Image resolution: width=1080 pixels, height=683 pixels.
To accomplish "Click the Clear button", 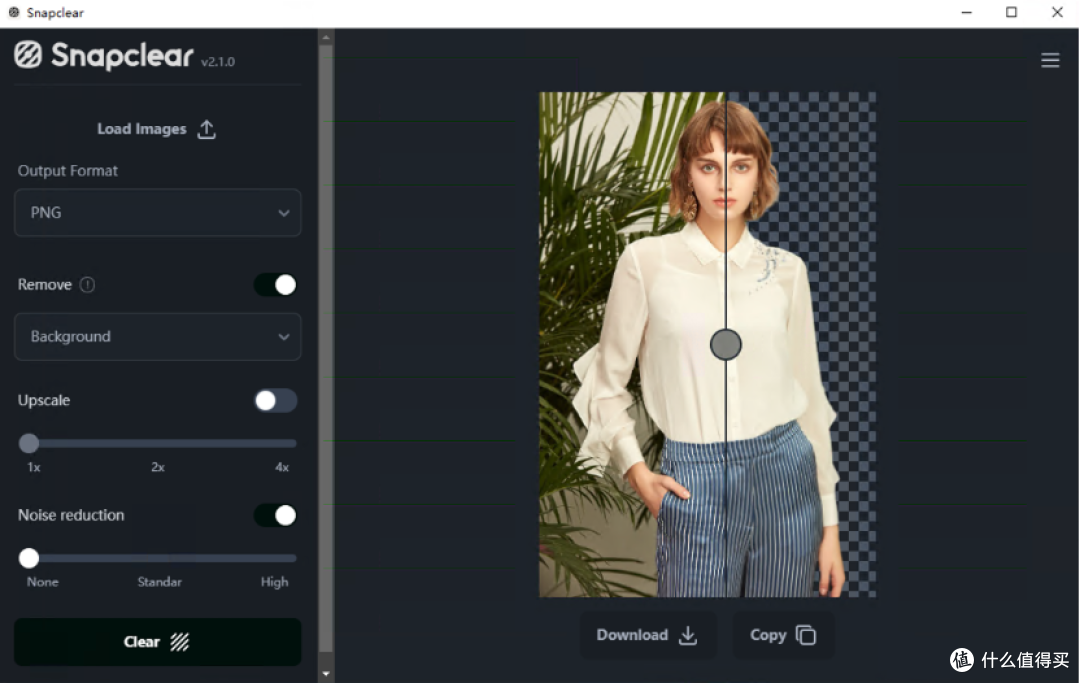I will (x=158, y=642).
